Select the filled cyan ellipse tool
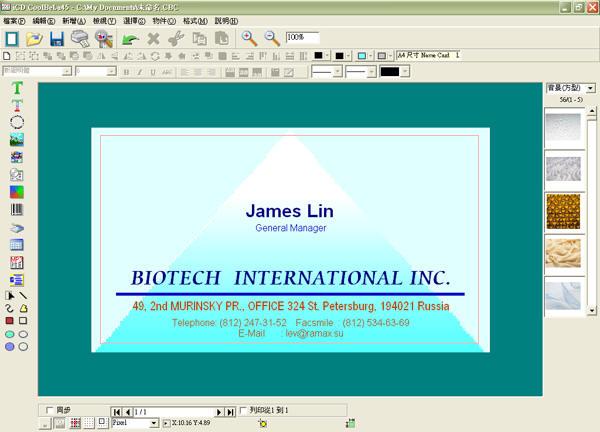 [x=10, y=334]
